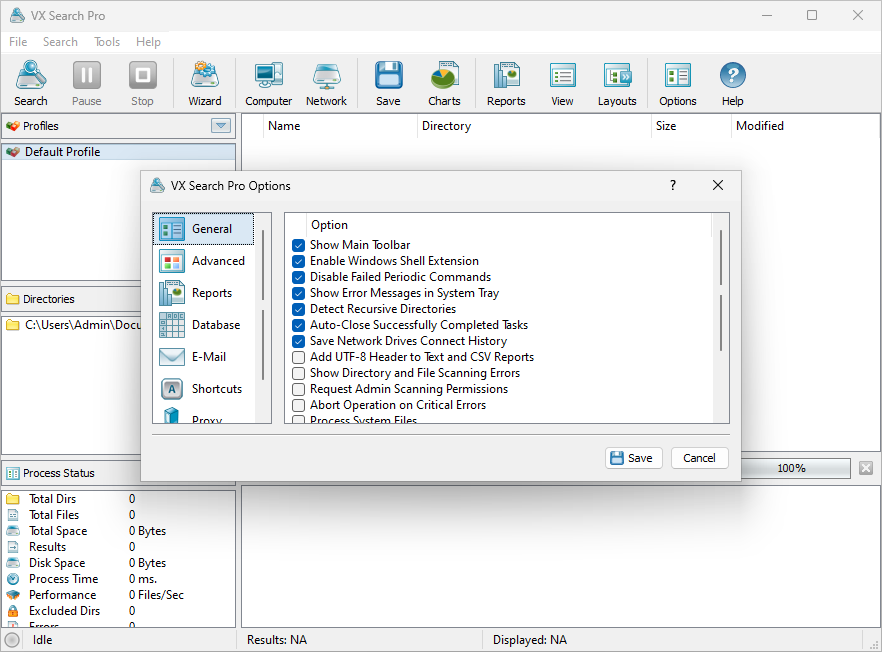Disable Show Main Toolbar option
This screenshot has height=652, width=882.
click(299, 244)
